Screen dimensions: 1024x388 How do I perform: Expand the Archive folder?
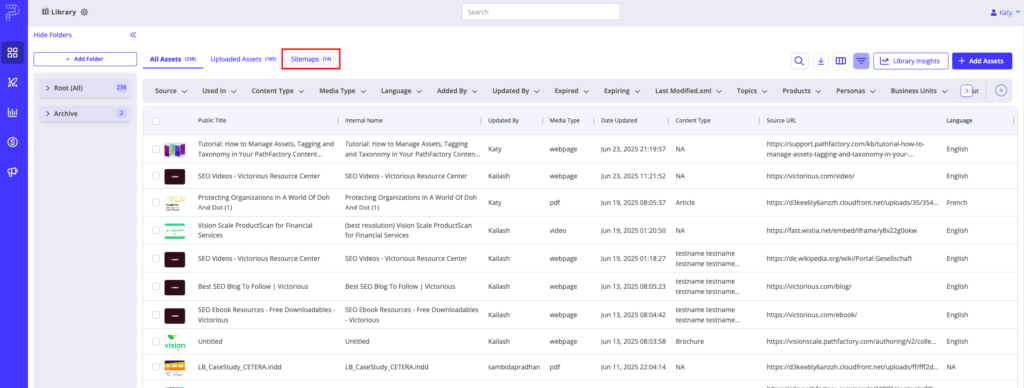point(48,114)
